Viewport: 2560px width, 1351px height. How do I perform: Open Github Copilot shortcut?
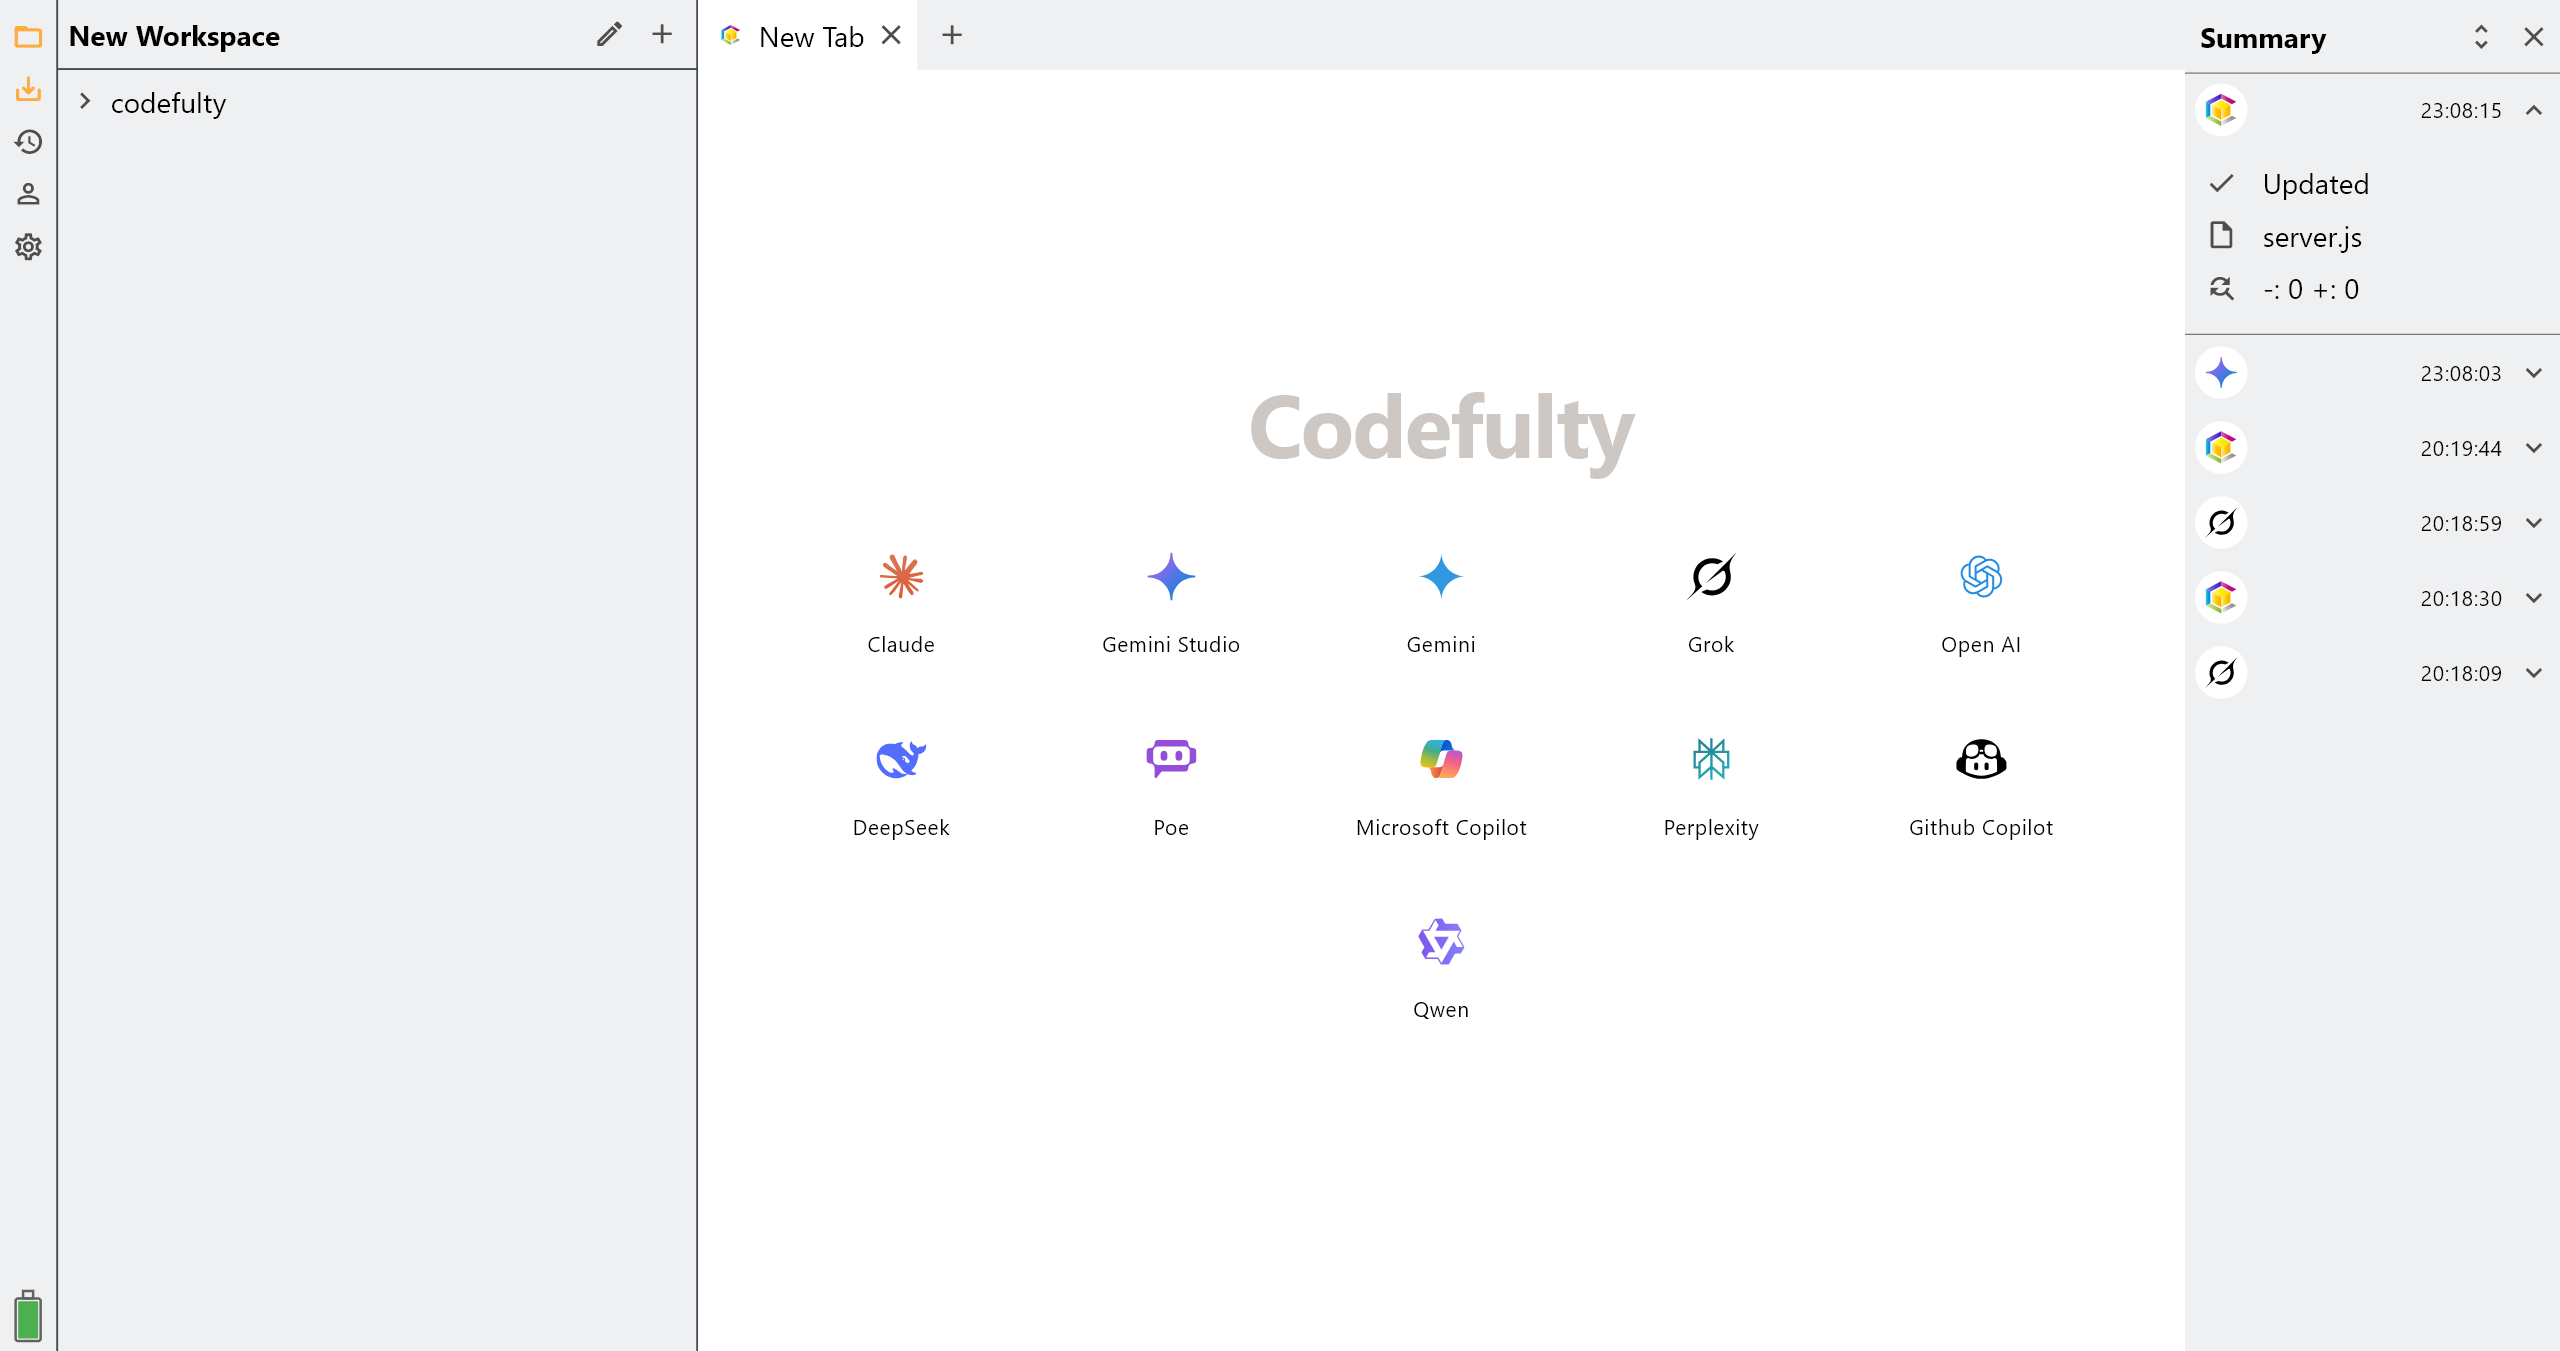1980,759
